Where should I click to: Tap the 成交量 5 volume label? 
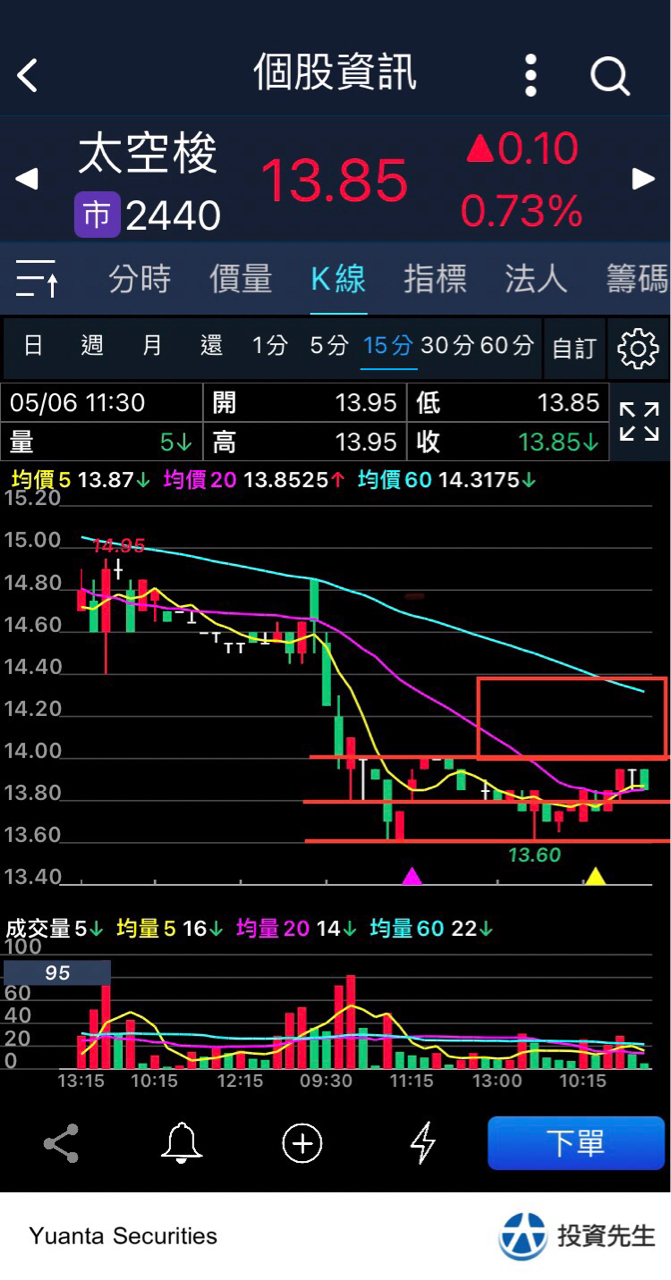click(x=55, y=929)
